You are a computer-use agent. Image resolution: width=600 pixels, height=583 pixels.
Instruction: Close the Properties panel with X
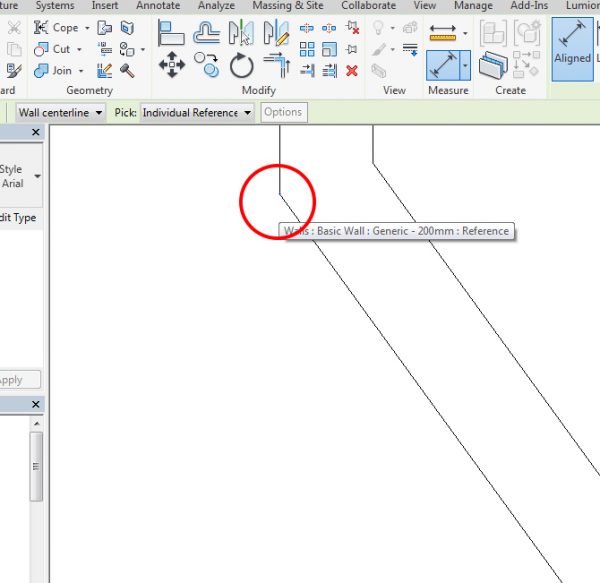coord(36,132)
